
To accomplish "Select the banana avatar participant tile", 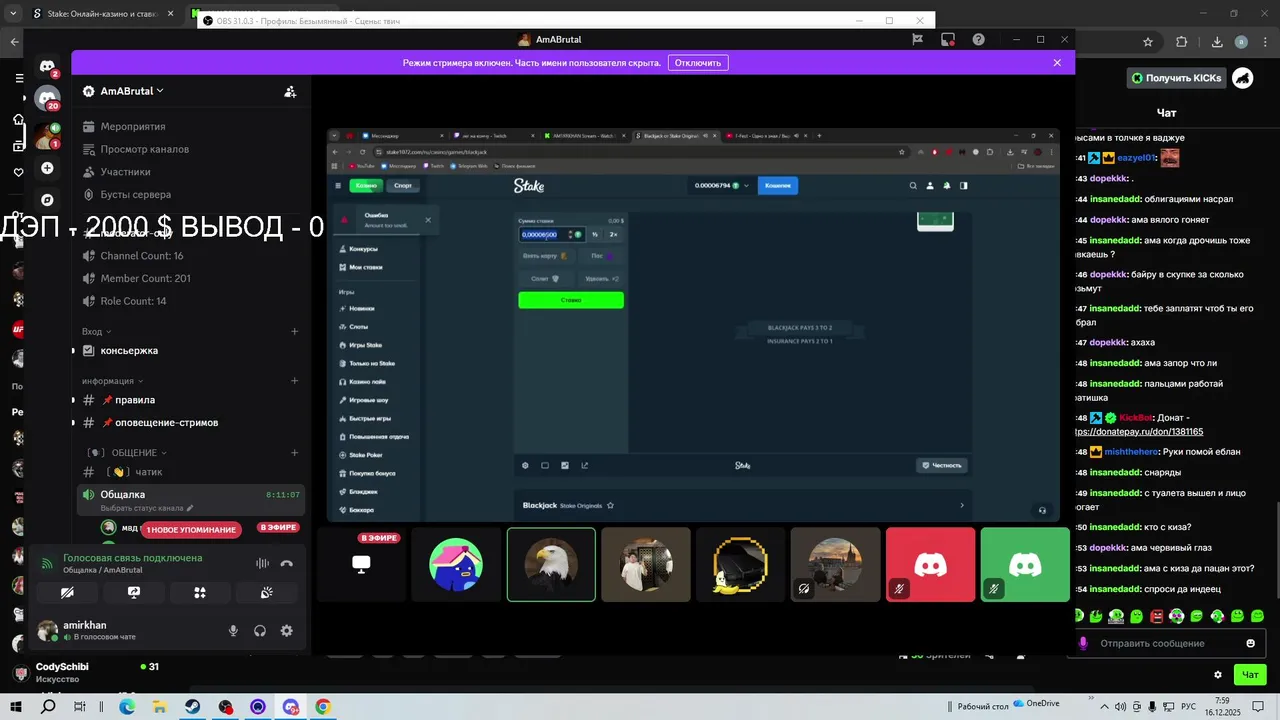I will [741, 565].
